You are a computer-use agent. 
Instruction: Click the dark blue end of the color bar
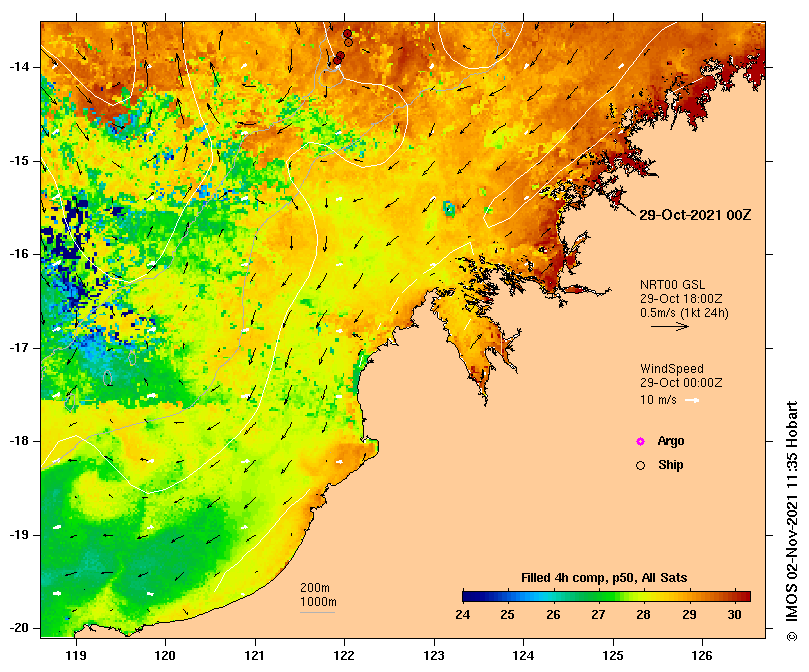pyautogui.click(x=470, y=597)
